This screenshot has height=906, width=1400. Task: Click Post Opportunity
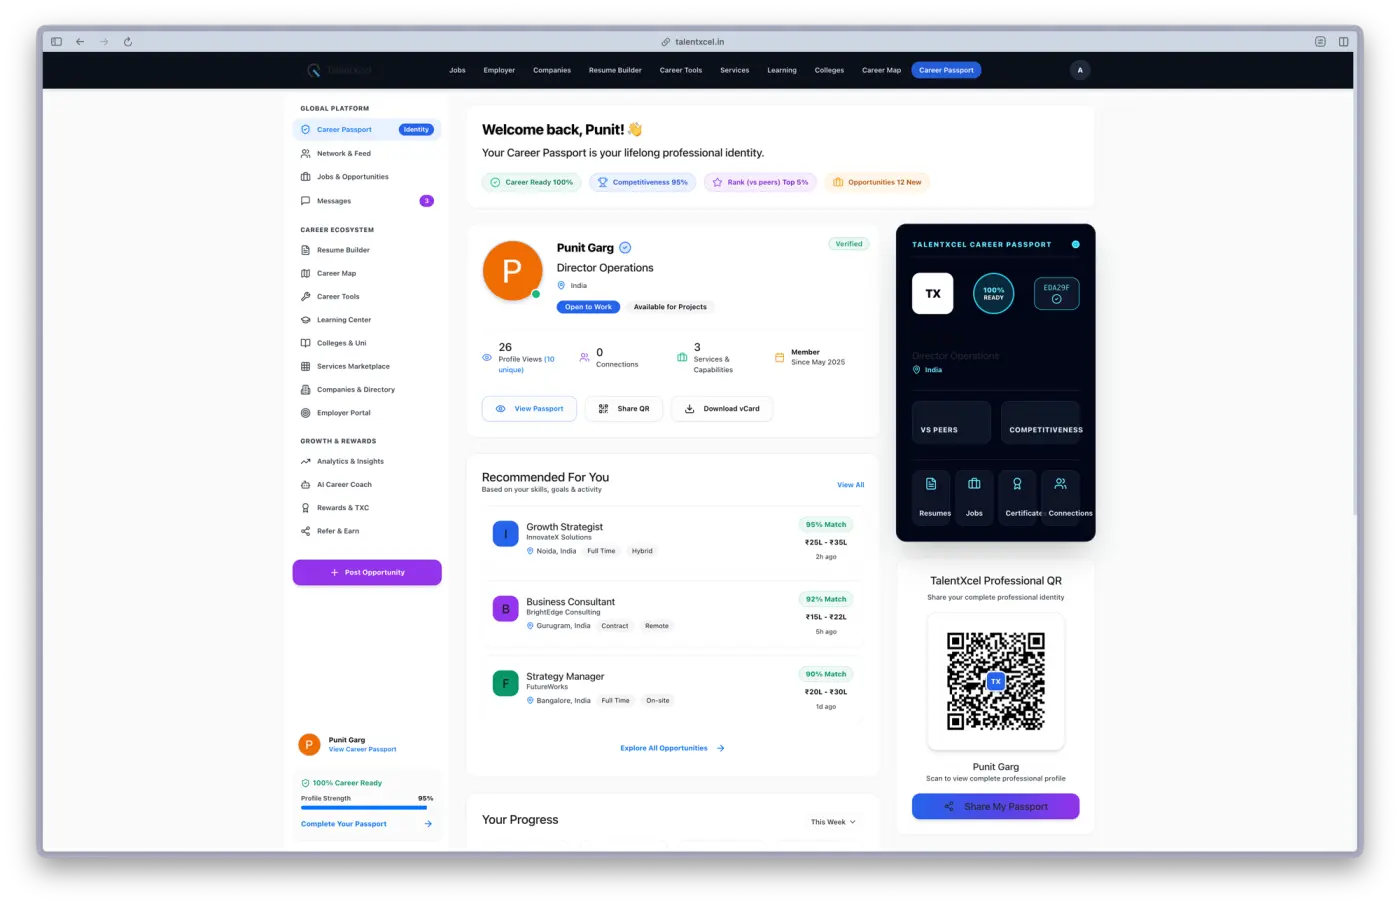coord(367,572)
